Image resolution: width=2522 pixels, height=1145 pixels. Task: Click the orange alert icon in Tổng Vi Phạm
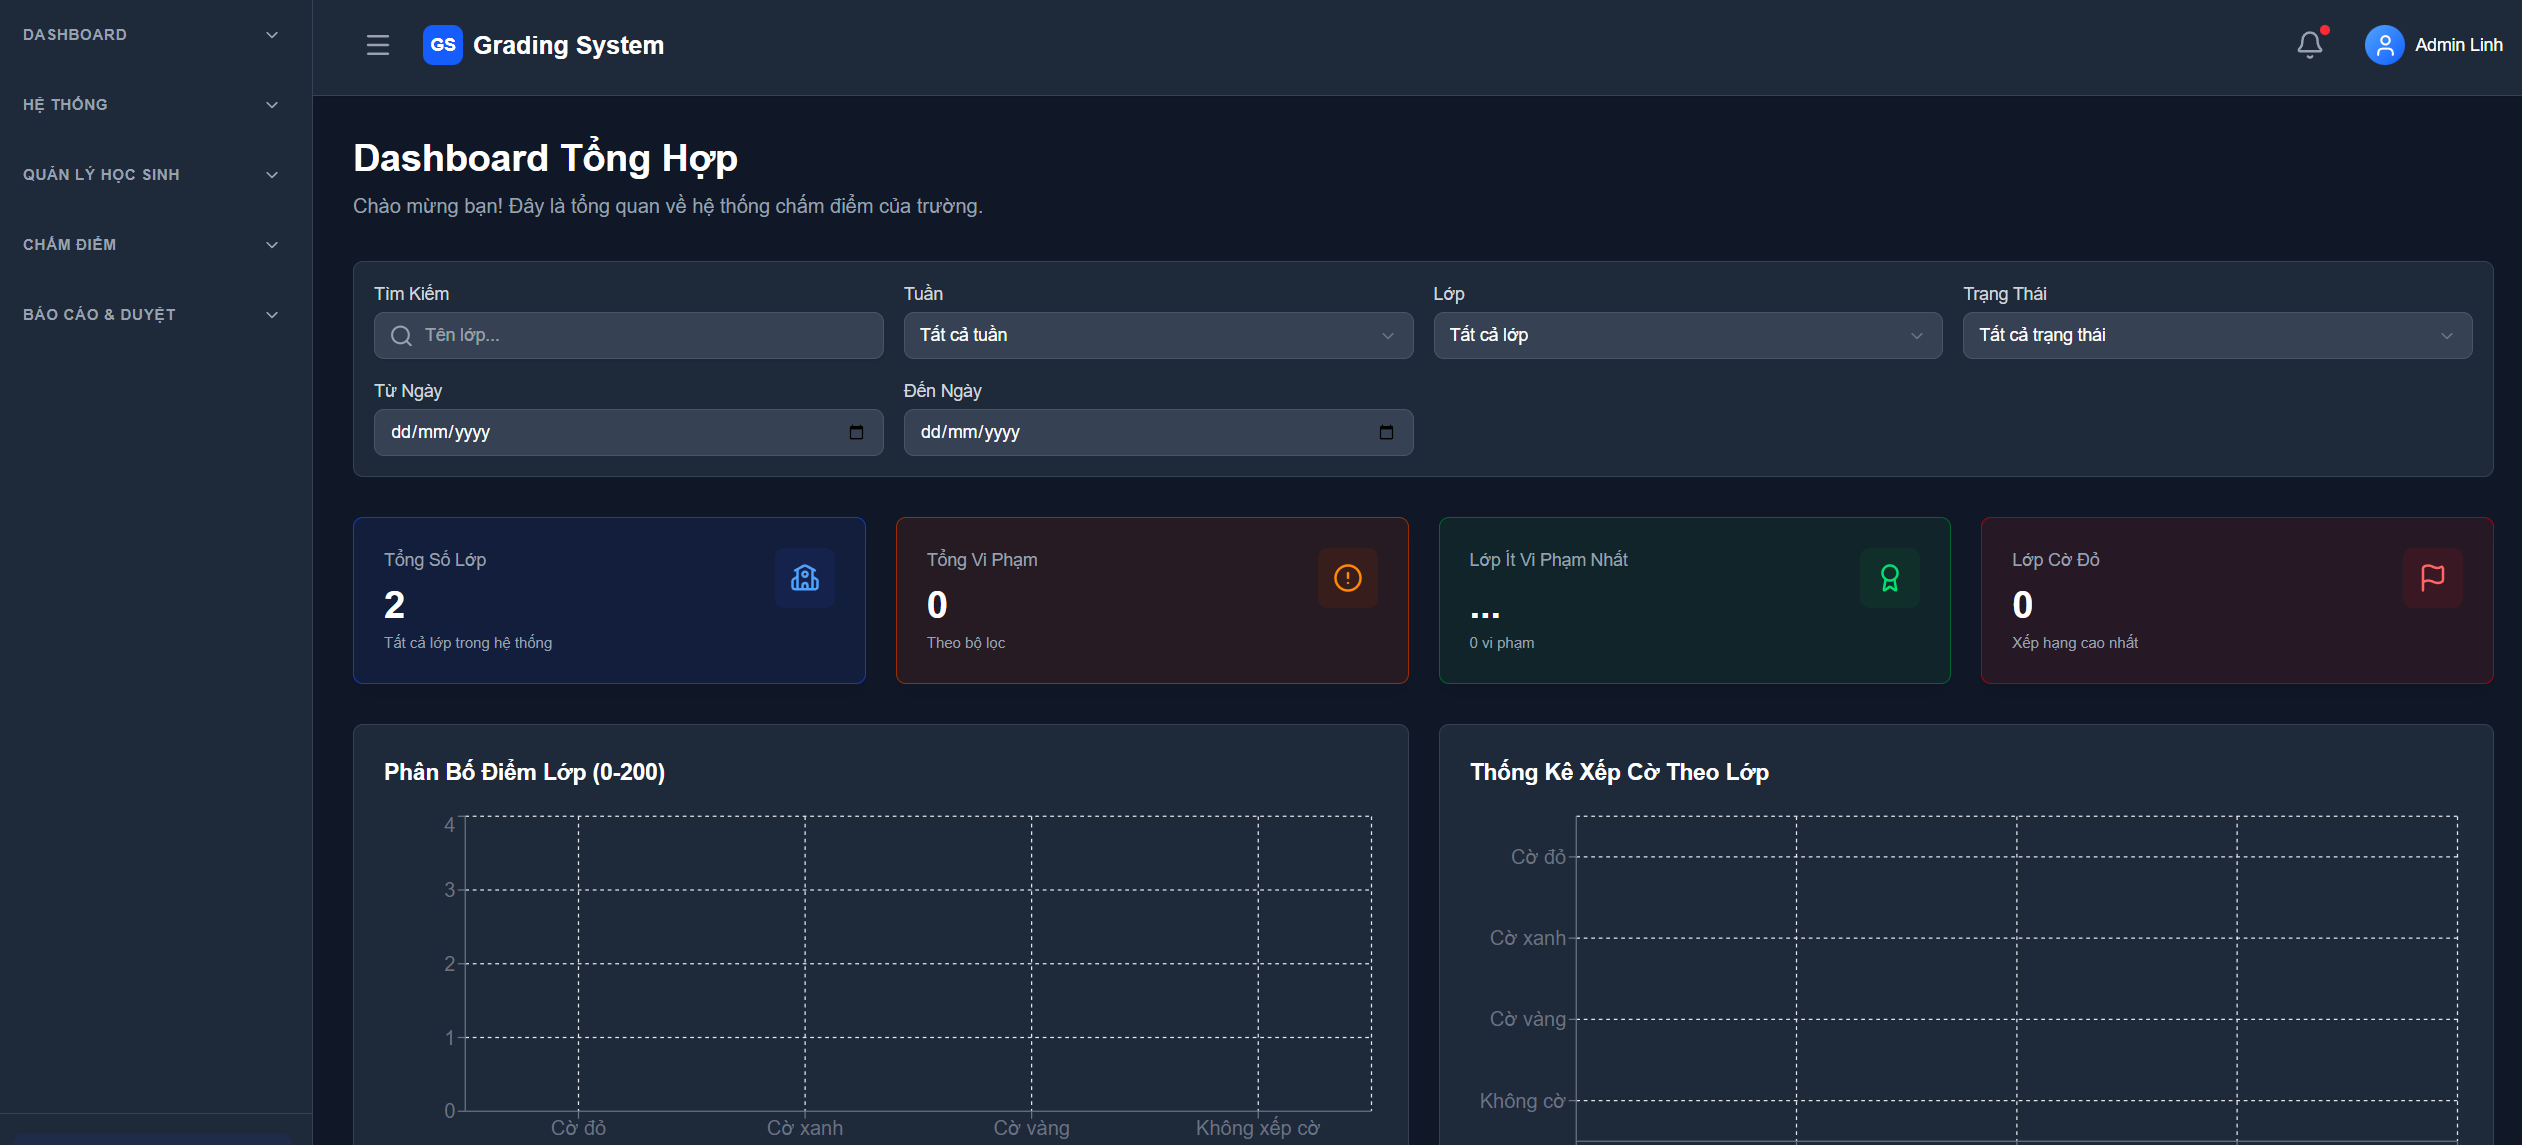pyautogui.click(x=1347, y=578)
